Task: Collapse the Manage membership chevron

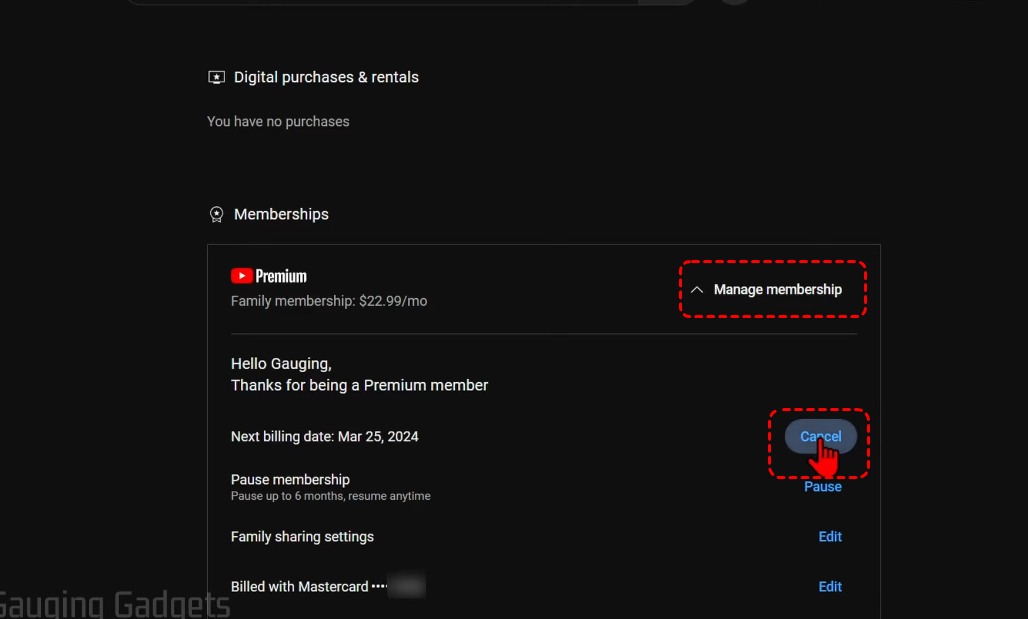Action: [697, 290]
